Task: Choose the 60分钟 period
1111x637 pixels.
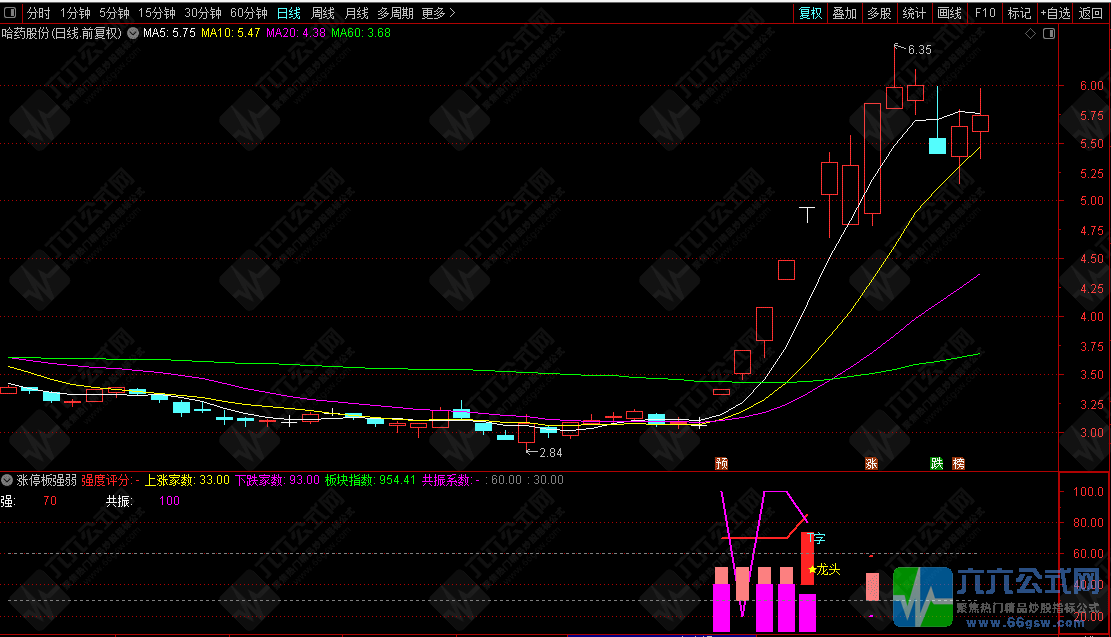Action: (249, 13)
